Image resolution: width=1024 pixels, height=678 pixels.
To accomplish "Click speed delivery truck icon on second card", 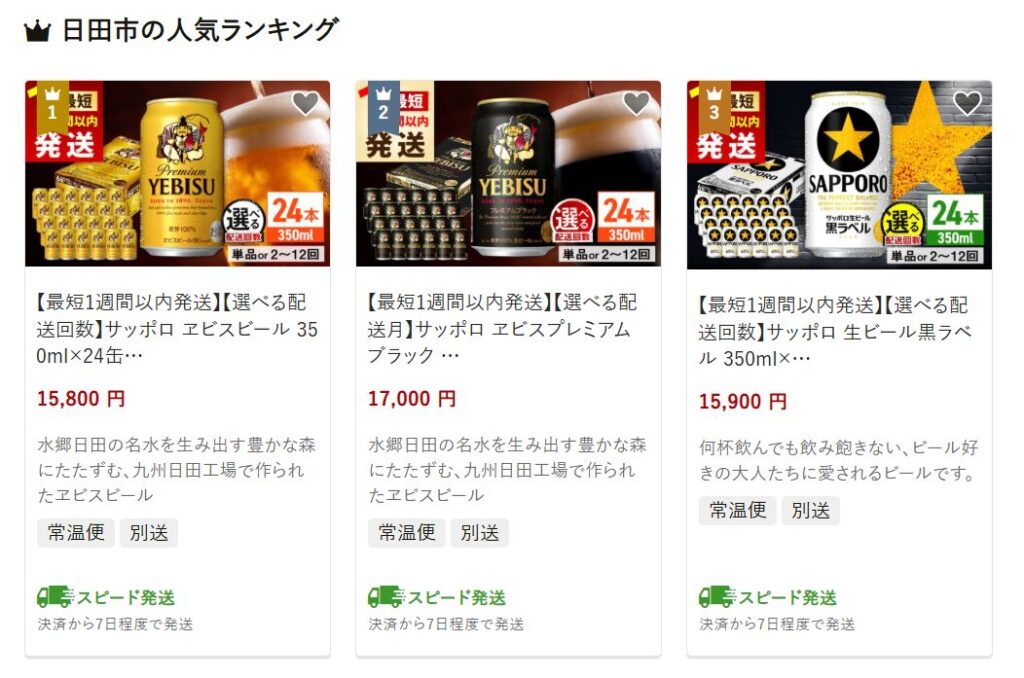I will point(387,596).
